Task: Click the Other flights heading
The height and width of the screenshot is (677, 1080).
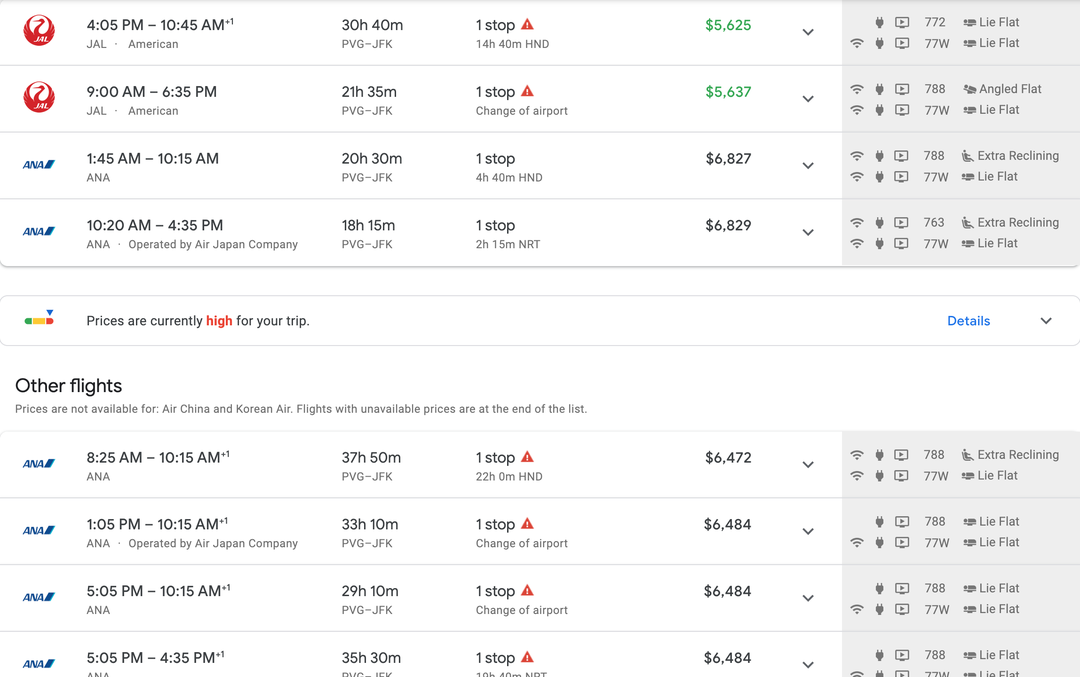Action: tap(68, 386)
